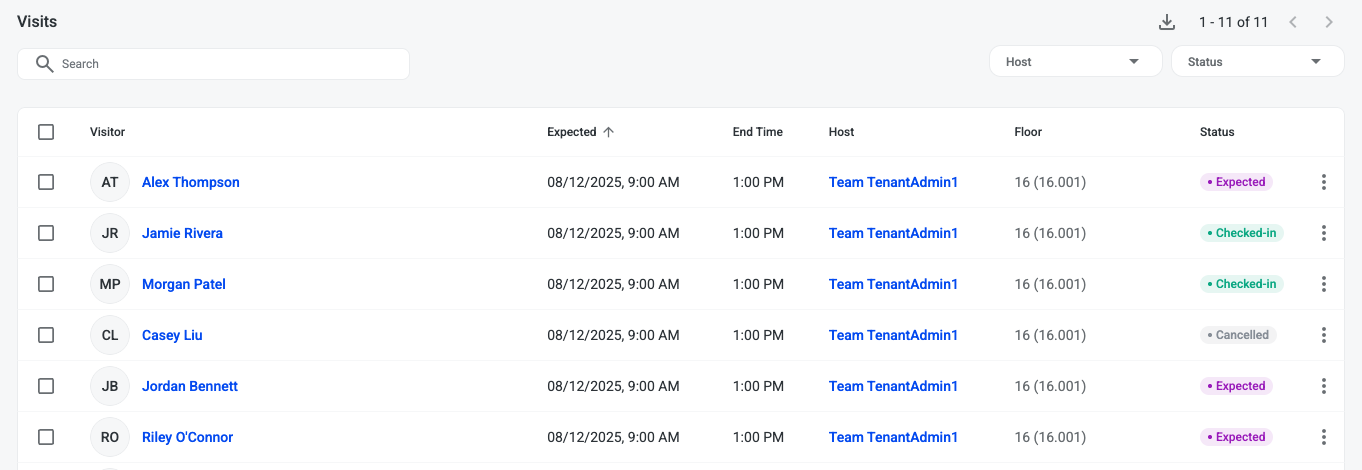Click Team TenantAdmin1 host for Casey Liu
Image resolution: width=1362 pixels, height=470 pixels.
pyautogui.click(x=893, y=335)
